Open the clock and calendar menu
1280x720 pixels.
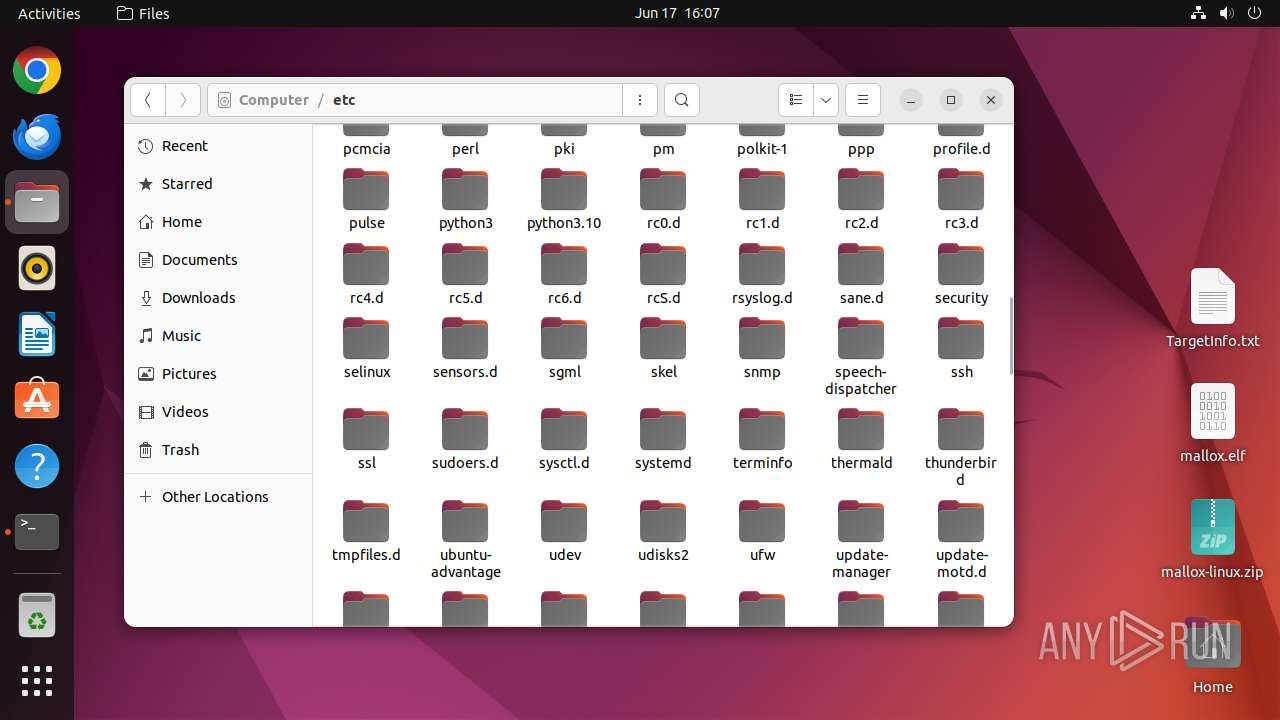677,13
